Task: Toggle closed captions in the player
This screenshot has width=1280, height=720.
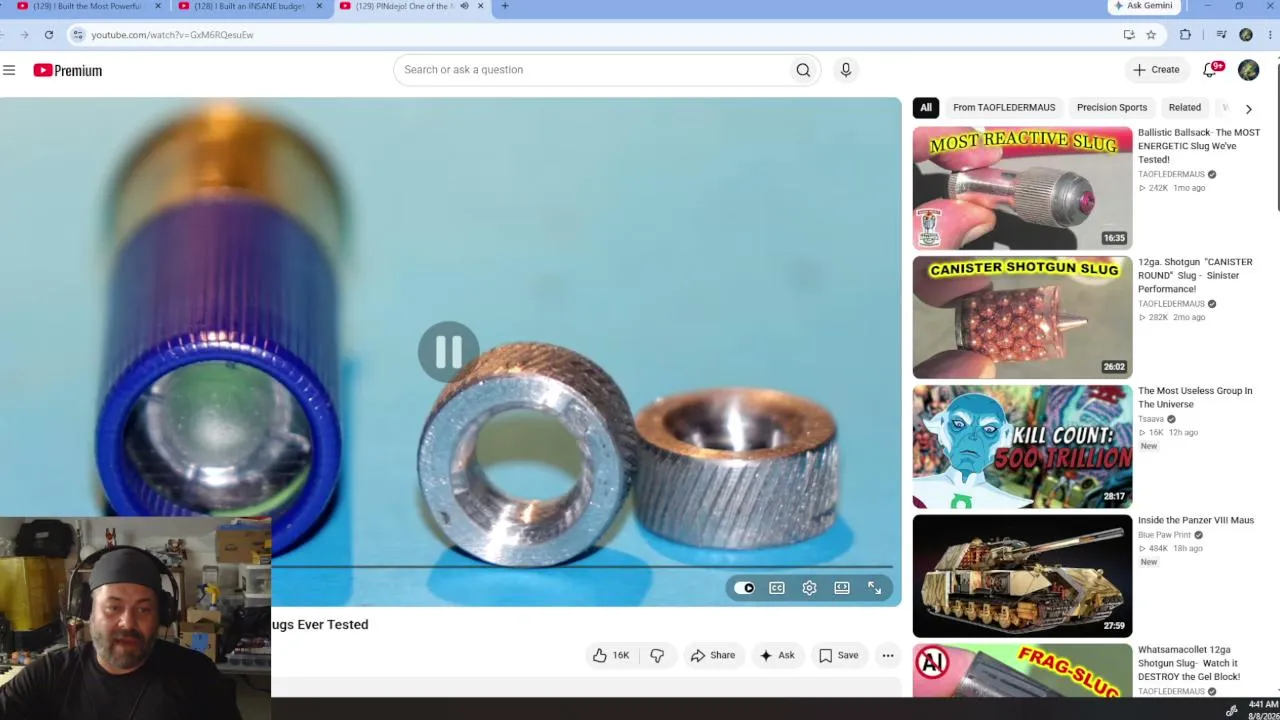Action: [777, 588]
